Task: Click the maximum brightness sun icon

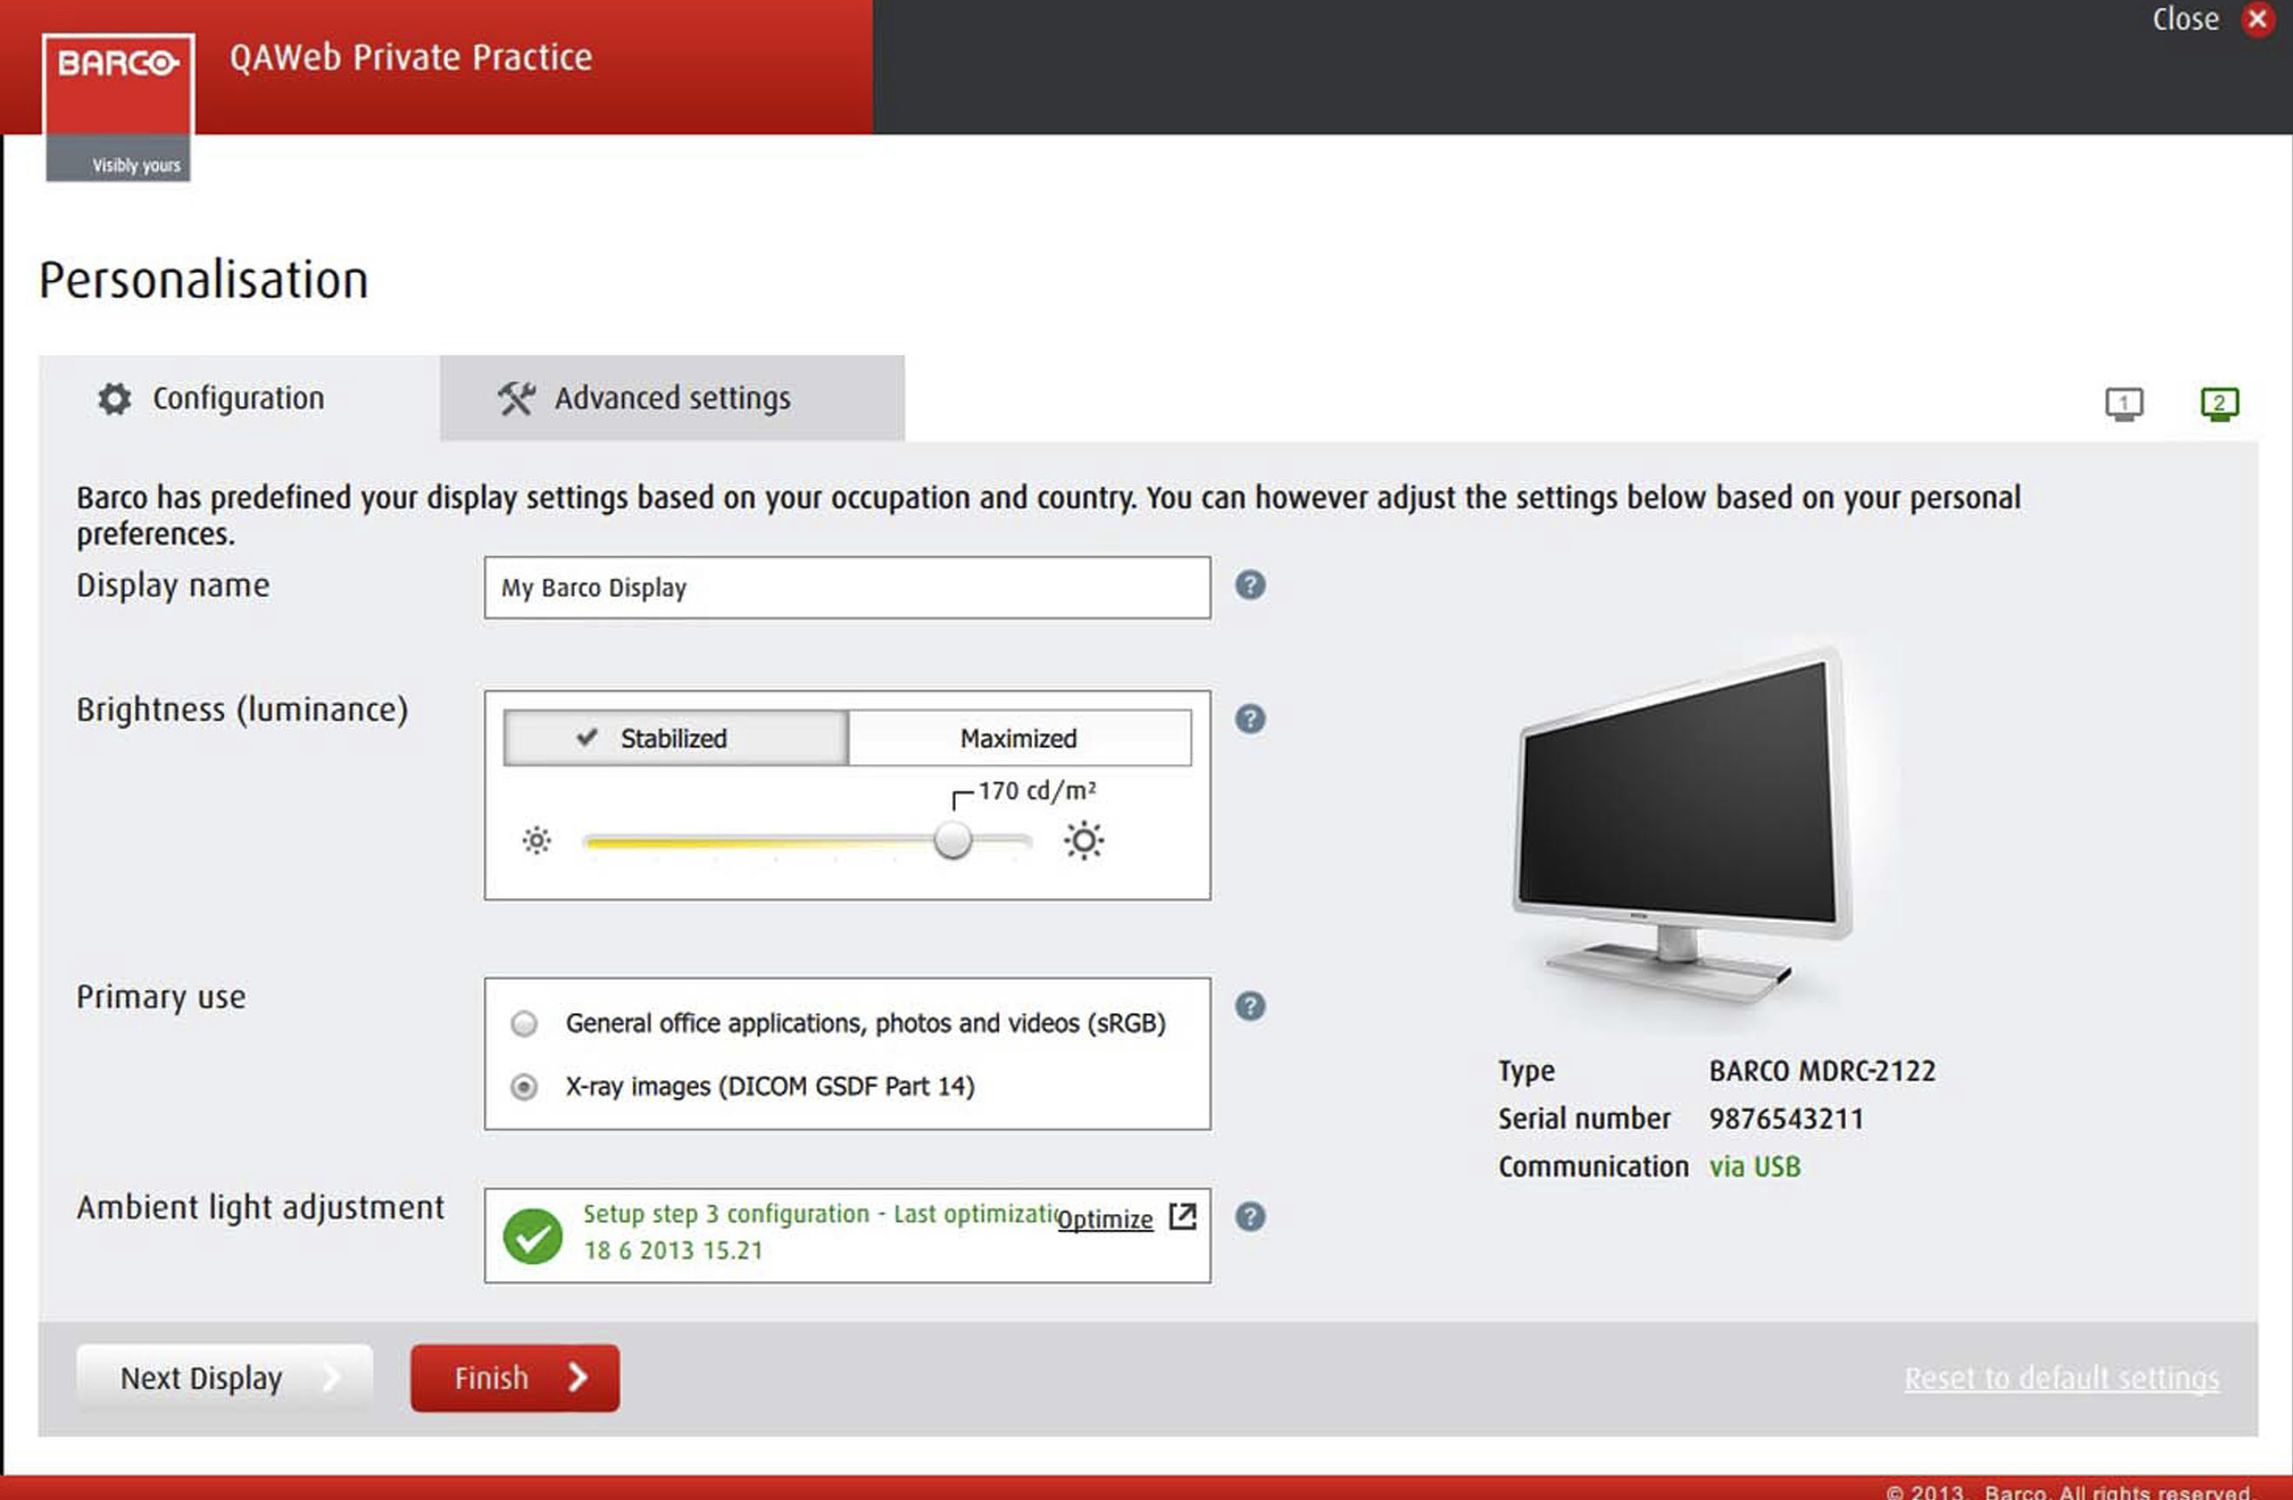Action: 1083,840
